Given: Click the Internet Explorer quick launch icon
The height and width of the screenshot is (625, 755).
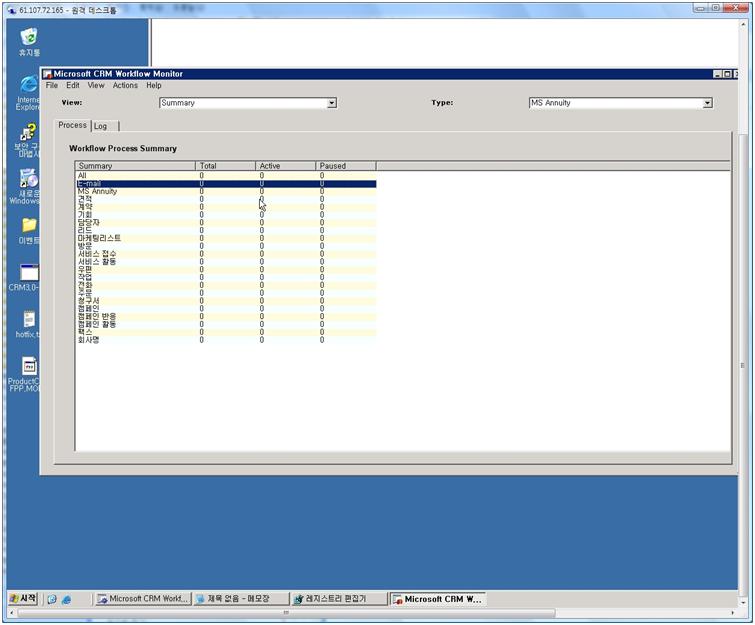Looking at the screenshot, I should click(66, 599).
